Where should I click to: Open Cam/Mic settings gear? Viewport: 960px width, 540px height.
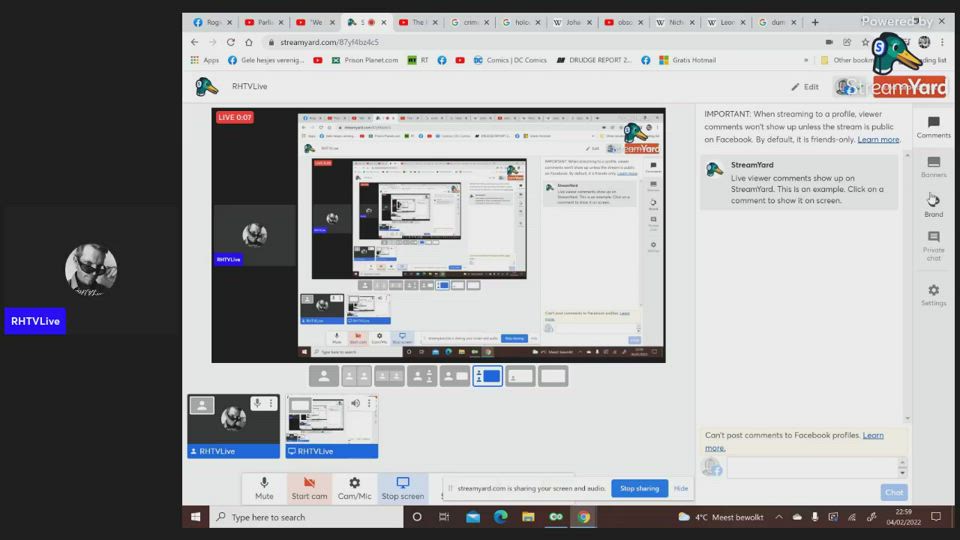click(354, 488)
